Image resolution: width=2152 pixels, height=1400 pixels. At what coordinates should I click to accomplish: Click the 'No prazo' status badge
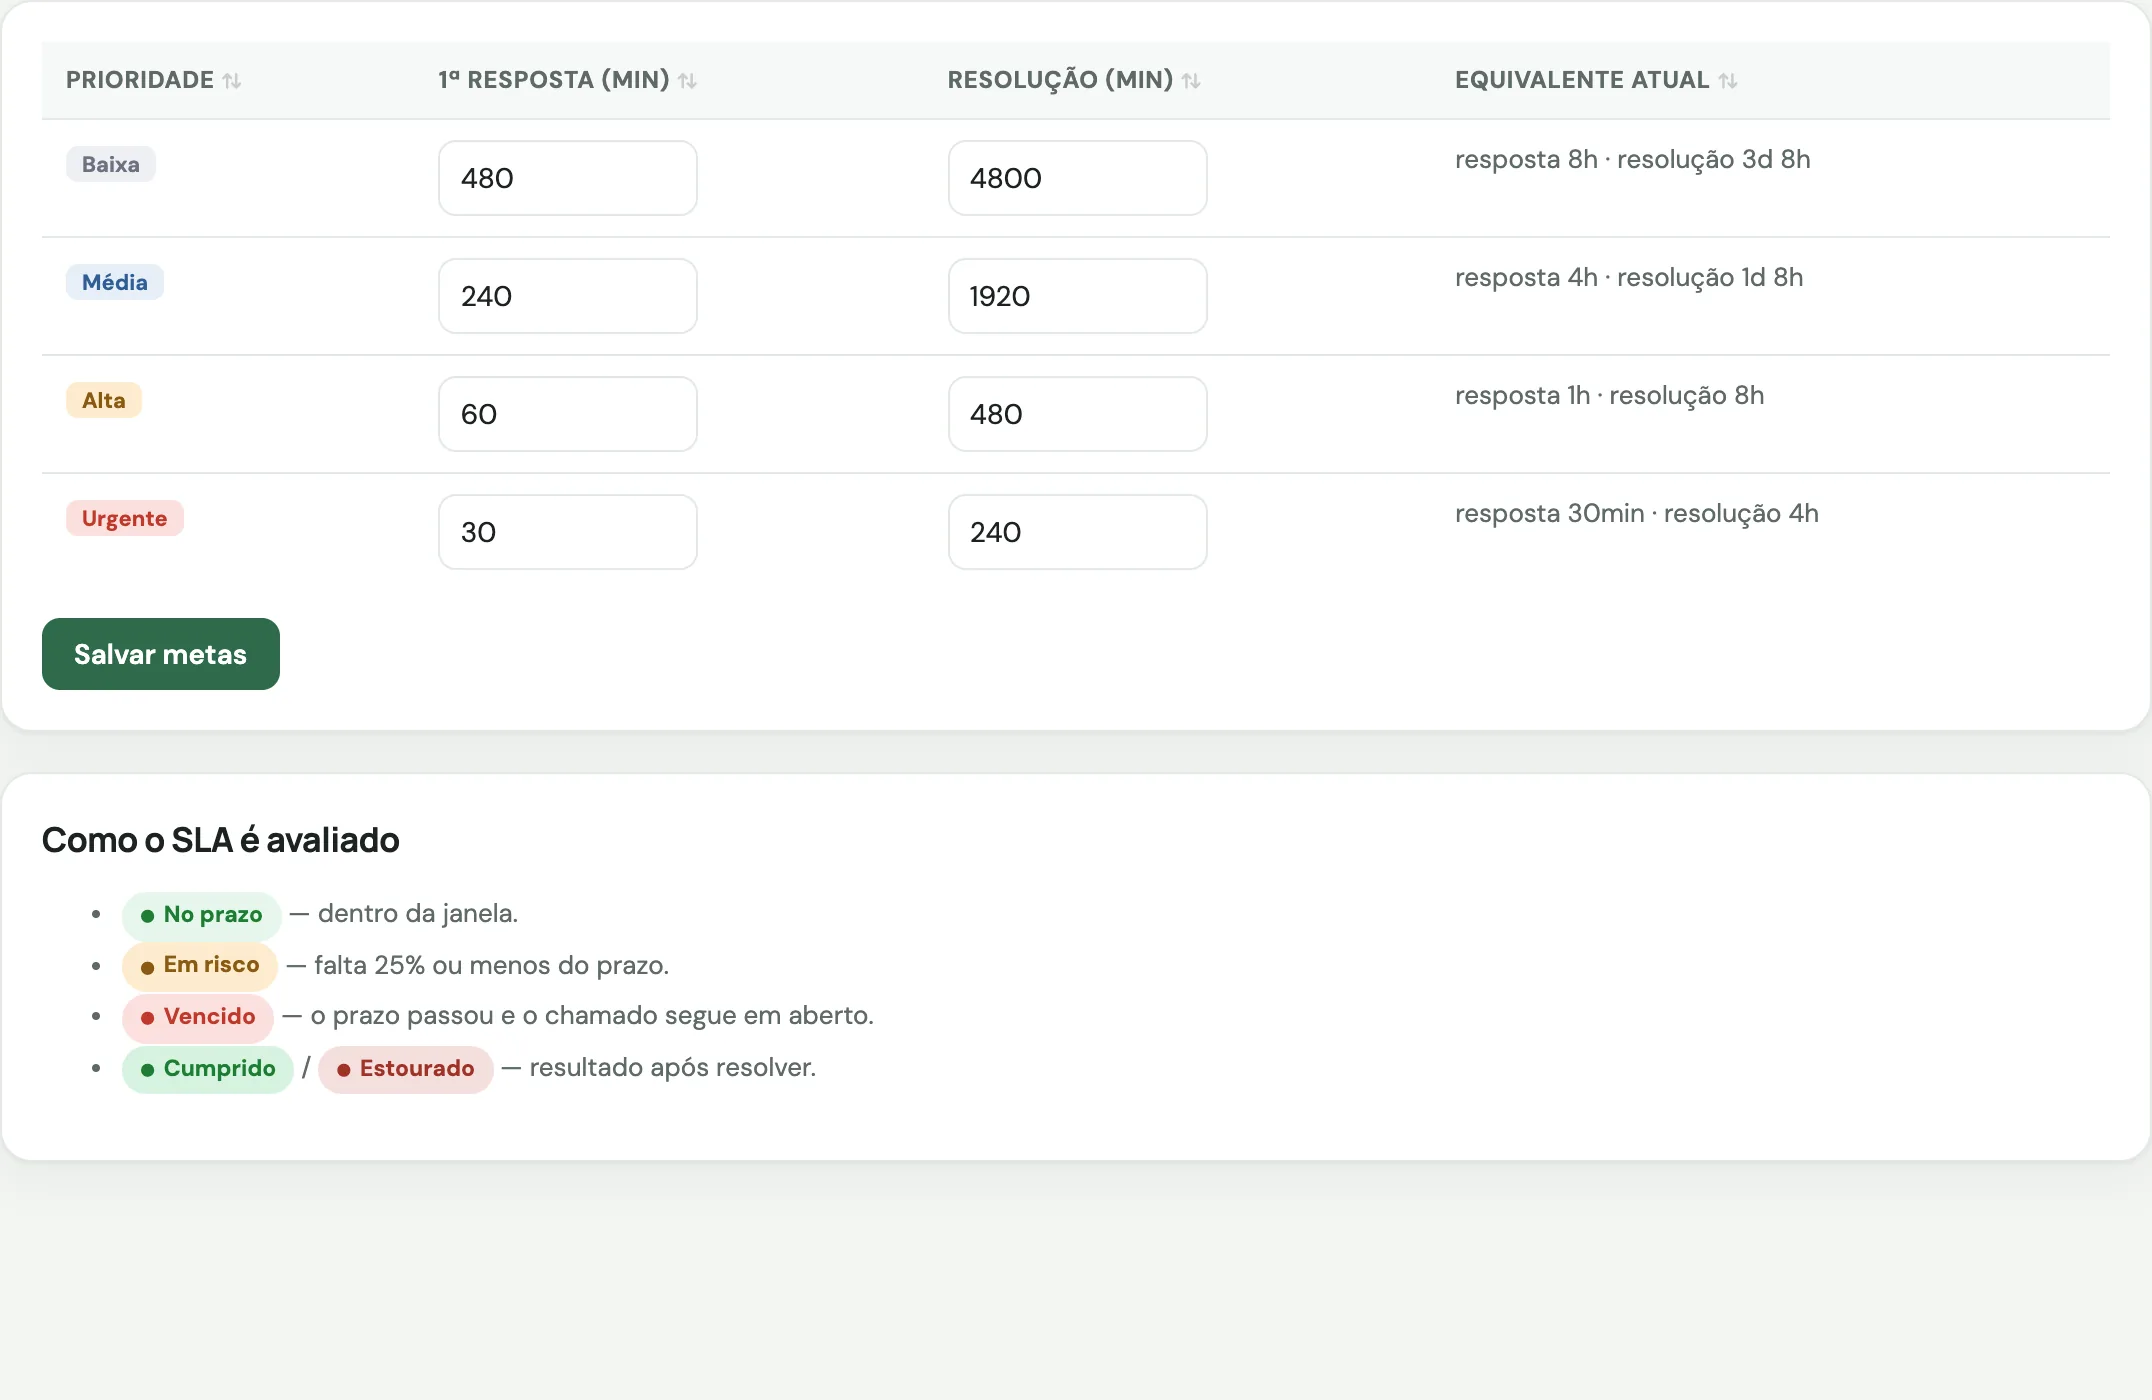(x=202, y=915)
